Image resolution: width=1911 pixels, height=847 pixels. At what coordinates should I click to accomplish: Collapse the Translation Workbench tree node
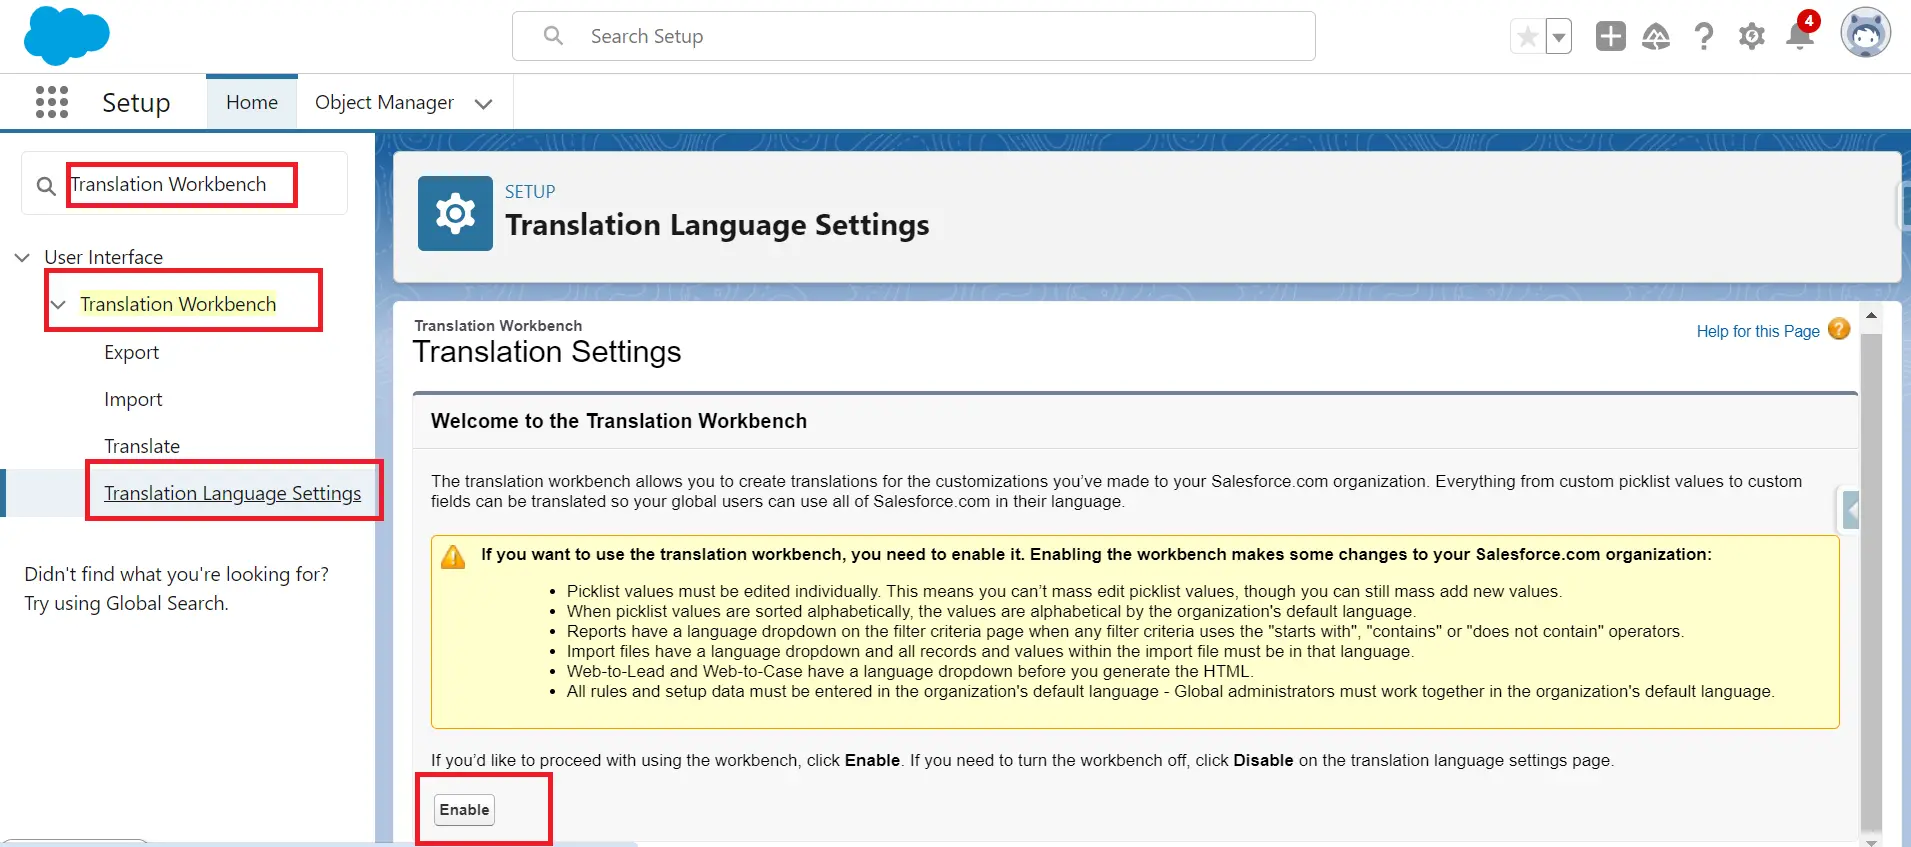tap(59, 304)
